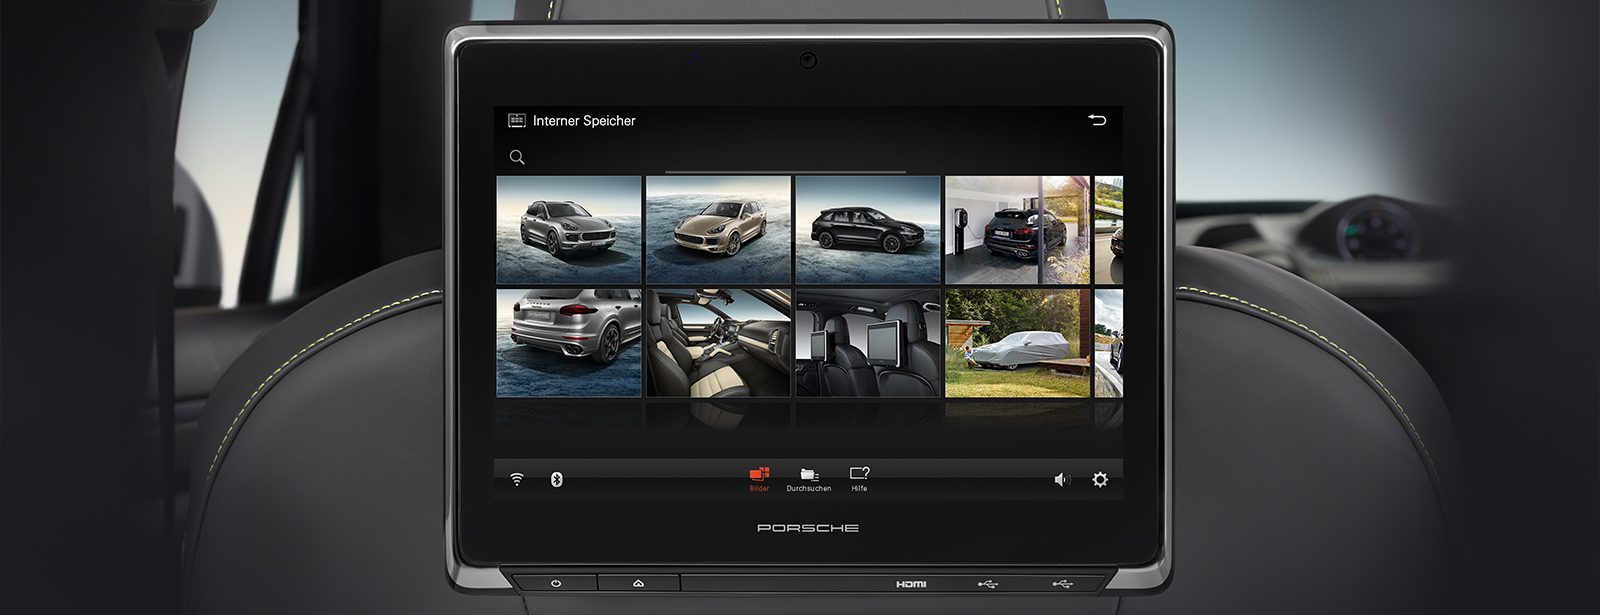
Task: Click the Interner Speicher title text
Action: 584,120
